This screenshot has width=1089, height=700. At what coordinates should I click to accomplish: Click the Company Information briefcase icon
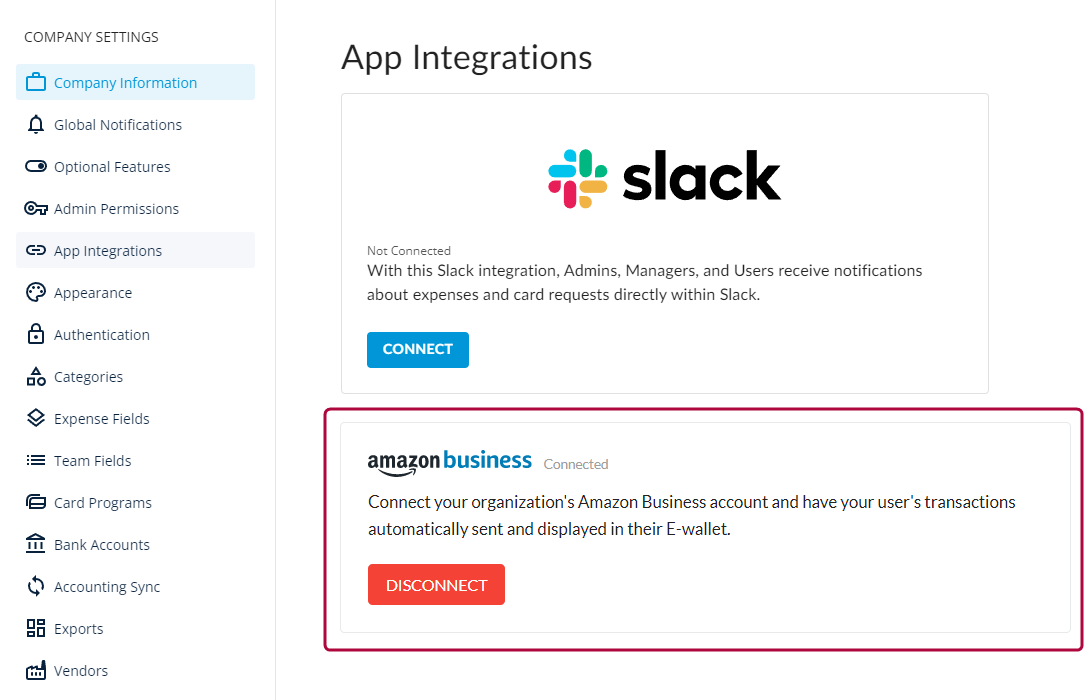36,83
